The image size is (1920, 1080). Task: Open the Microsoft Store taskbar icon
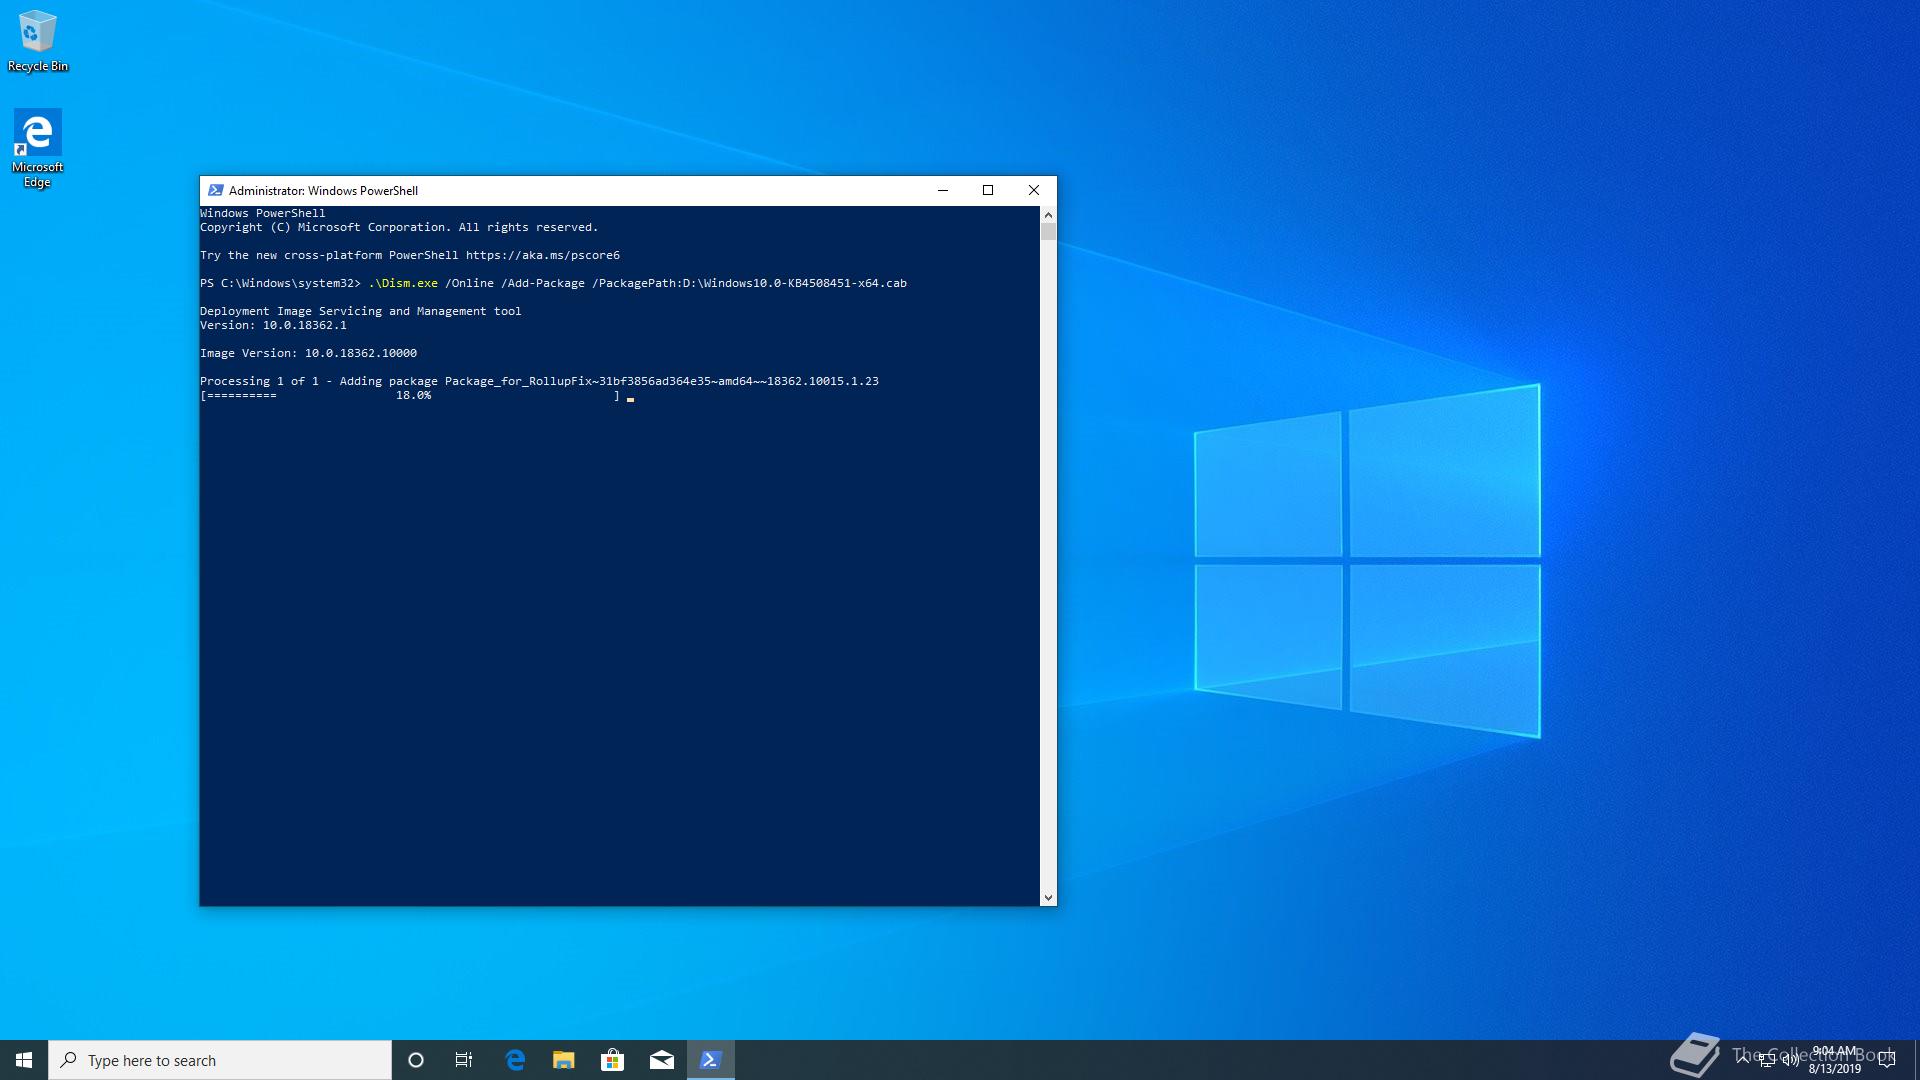coord(612,1059)
